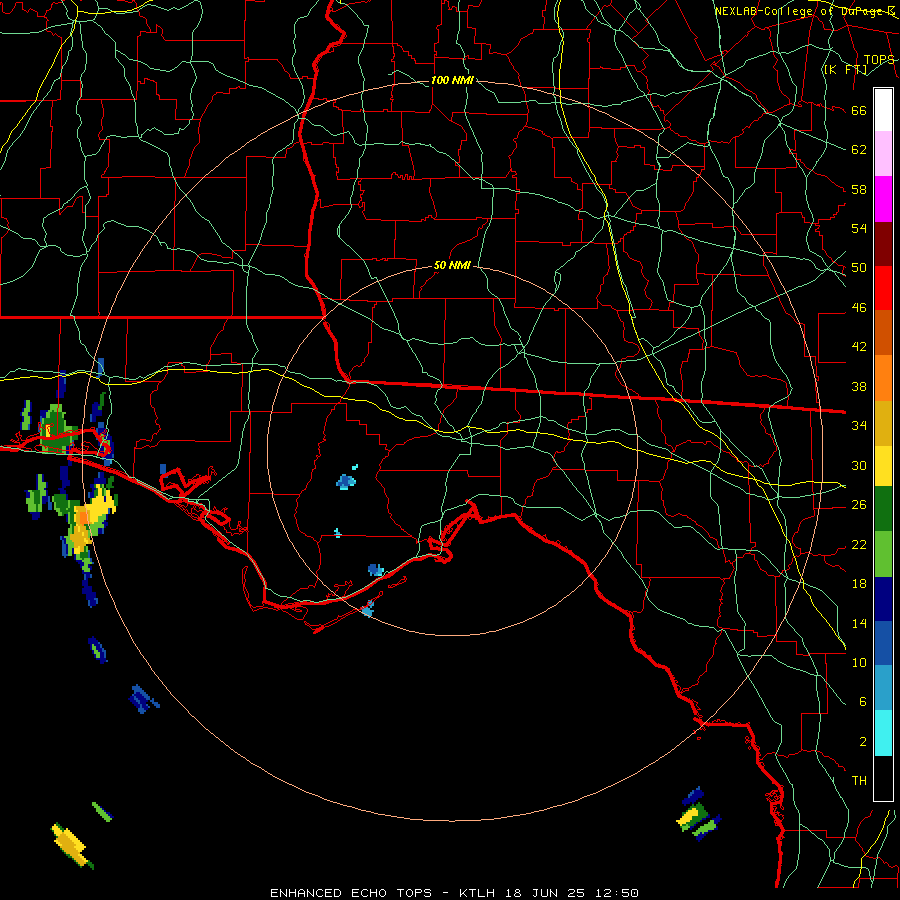Click the "66" legend value
This screenshot has height=900, width=900.
point(859,111)
